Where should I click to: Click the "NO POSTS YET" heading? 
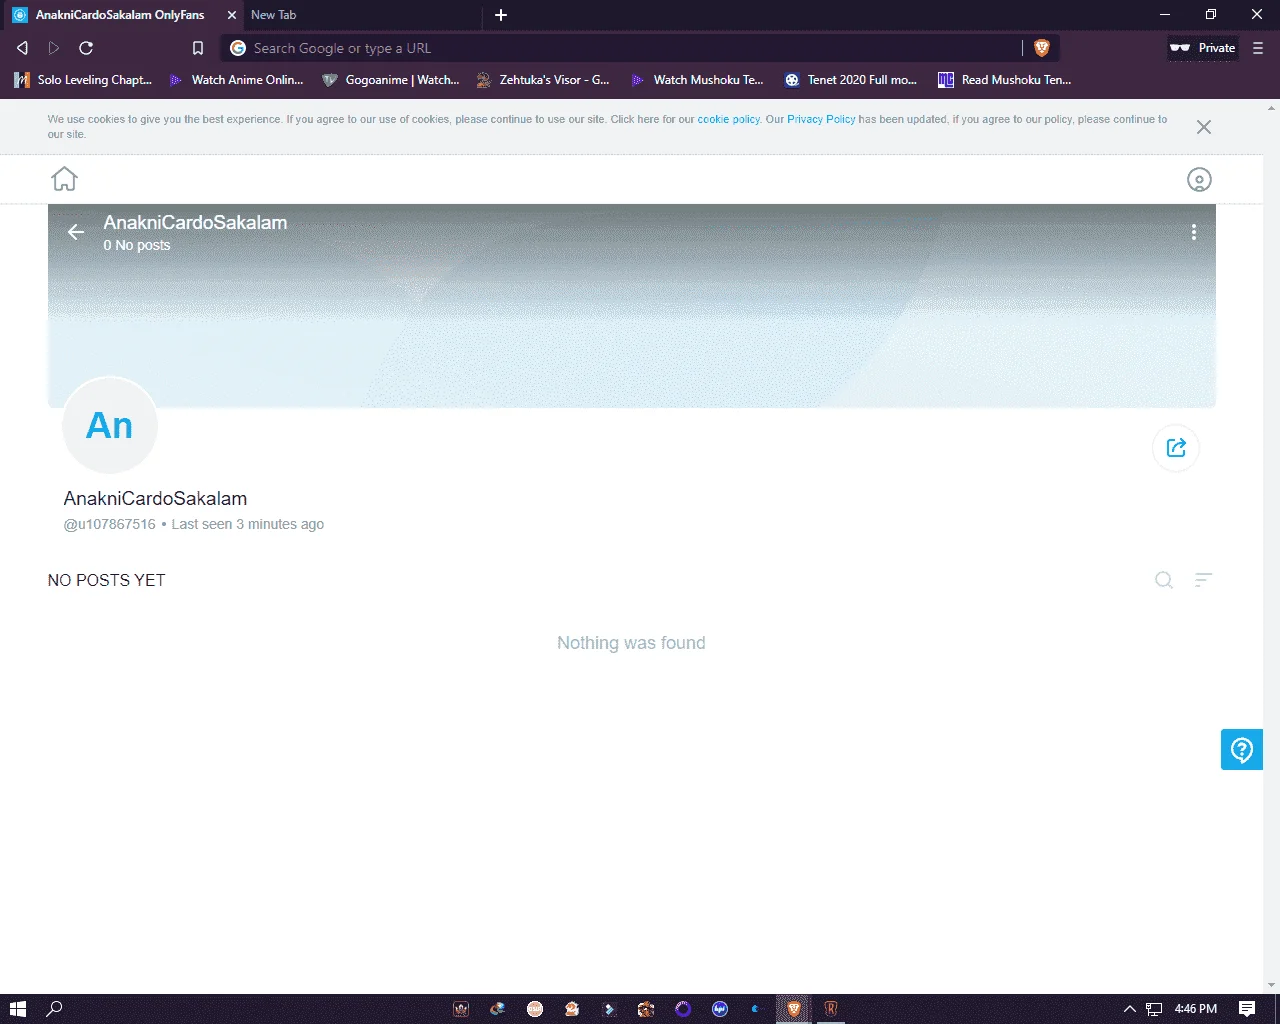pos(107,580)
